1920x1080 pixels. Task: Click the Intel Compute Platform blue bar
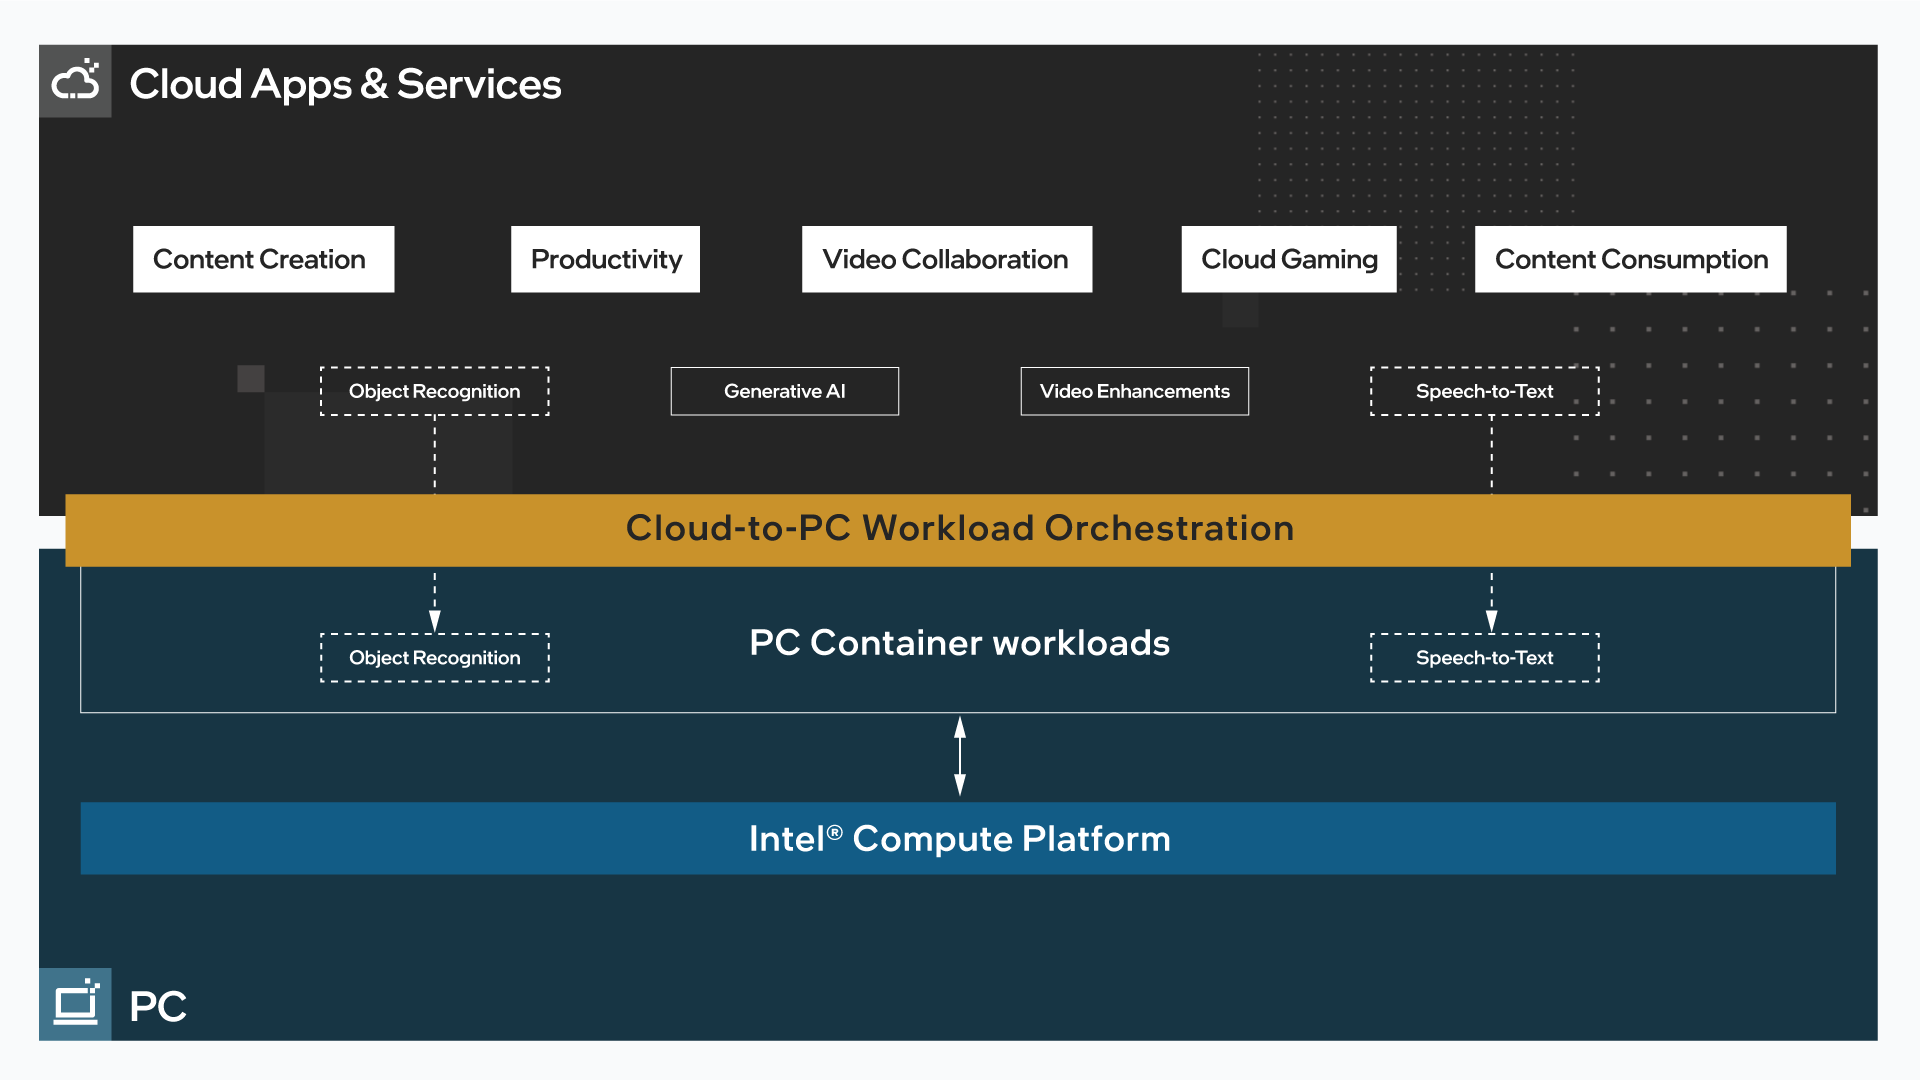click(x=958, y=838)
